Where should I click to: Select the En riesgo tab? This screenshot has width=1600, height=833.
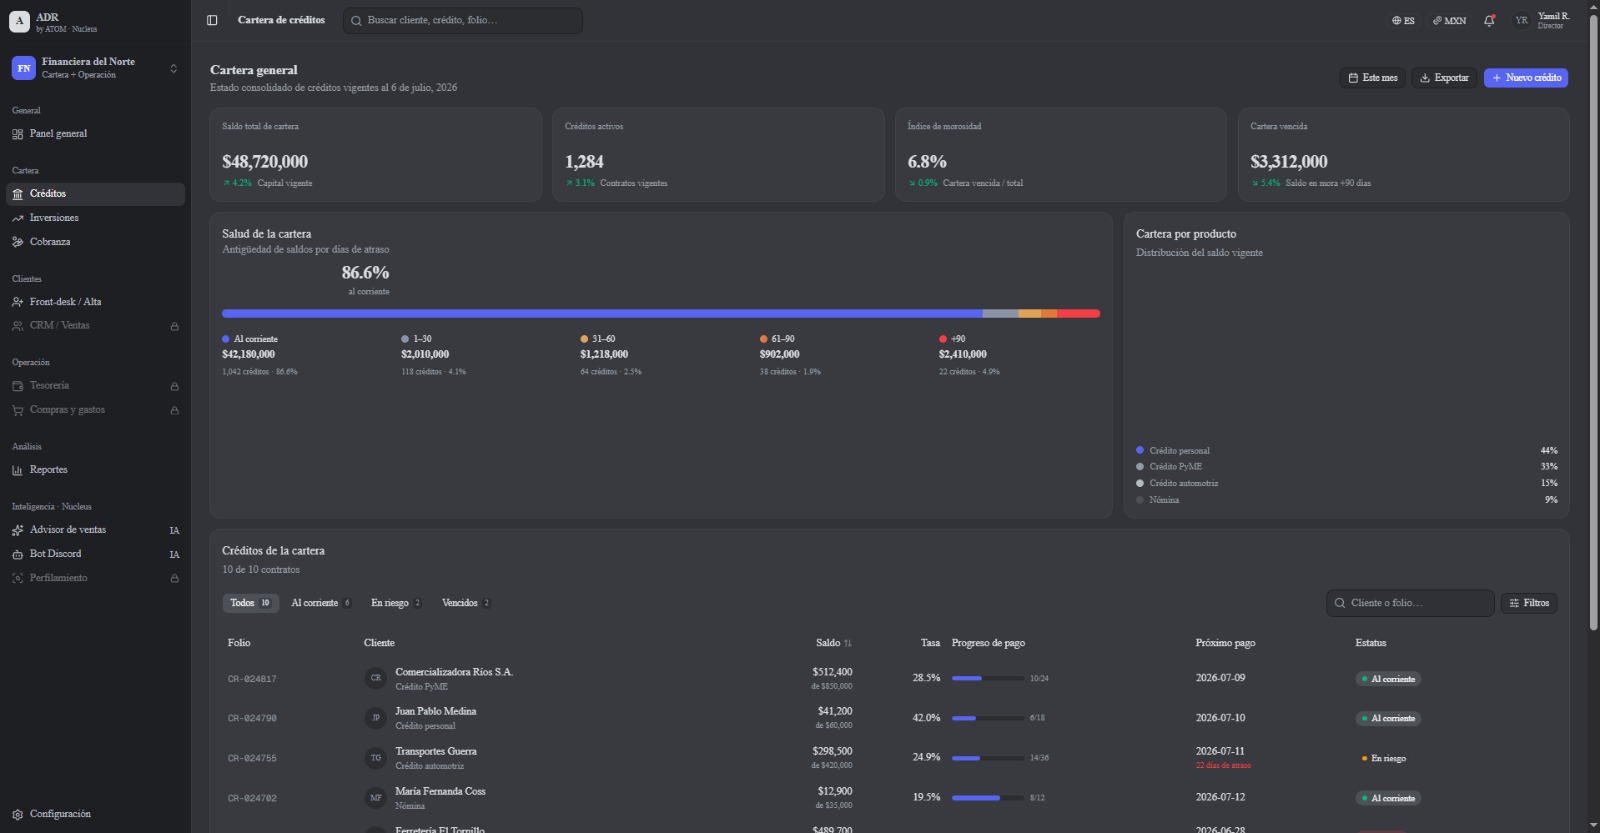click(x=396, y=603)
